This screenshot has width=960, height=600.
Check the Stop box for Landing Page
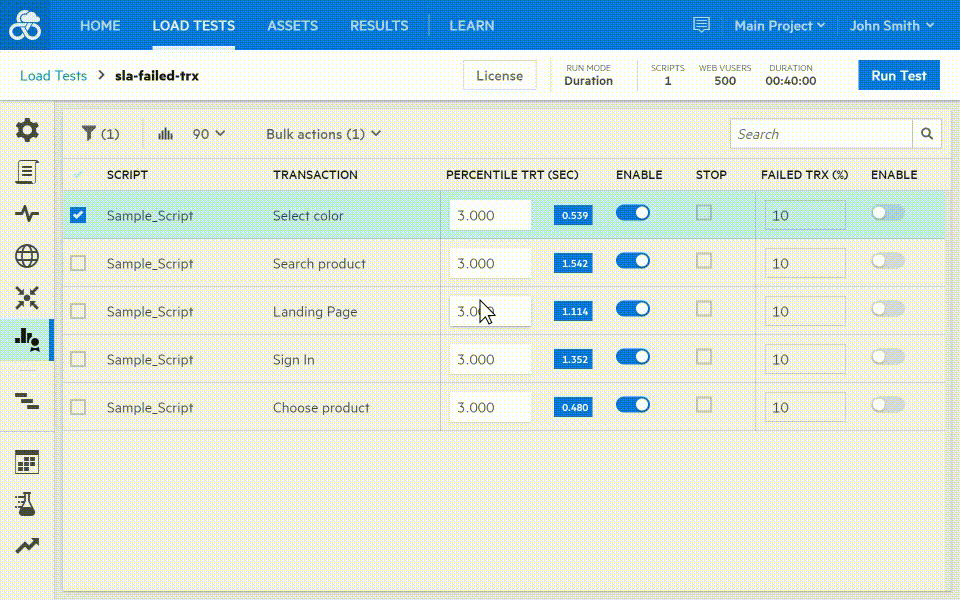(704, 309)
